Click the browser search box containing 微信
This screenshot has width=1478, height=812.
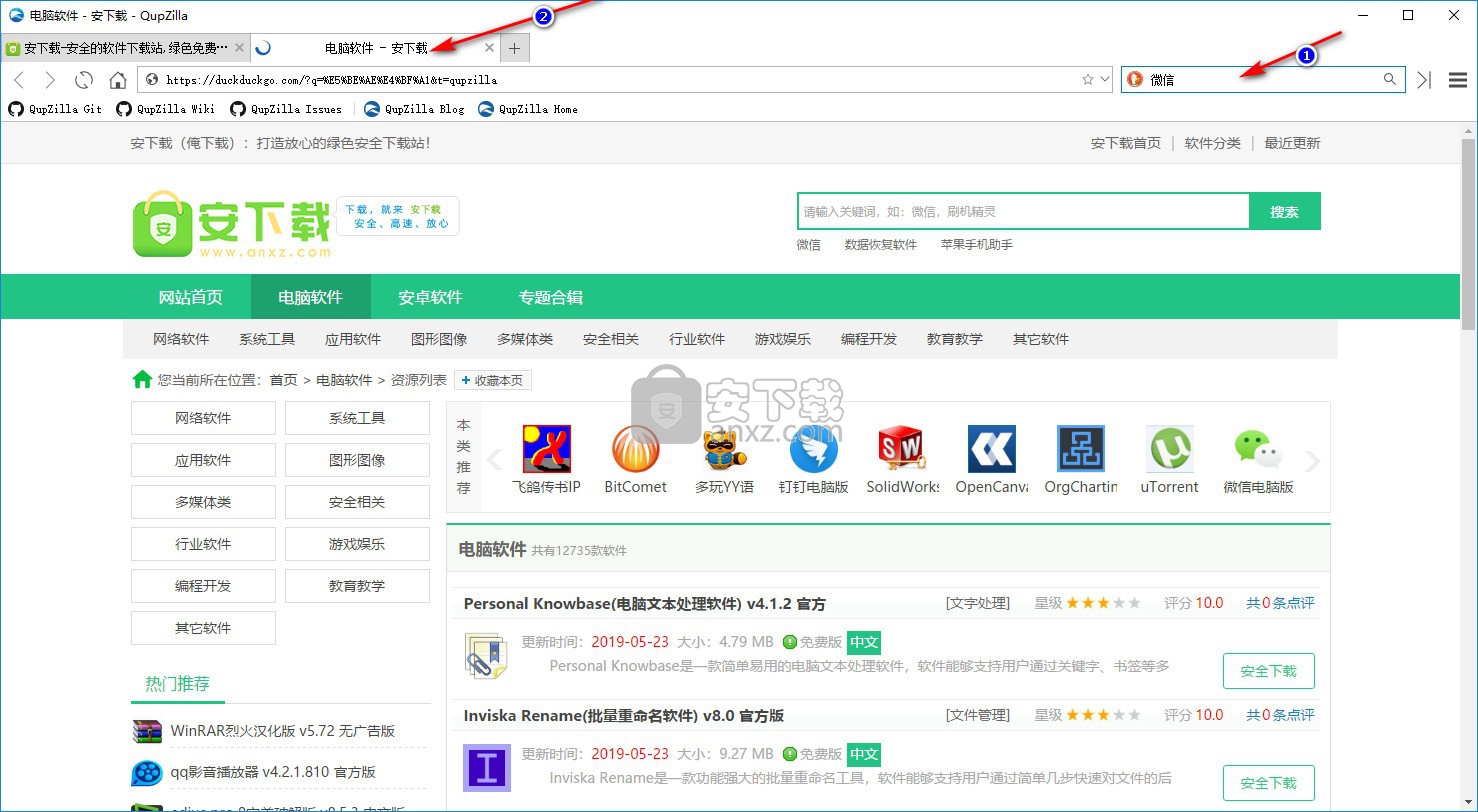pyautogui.click(x=1263, y=80)
